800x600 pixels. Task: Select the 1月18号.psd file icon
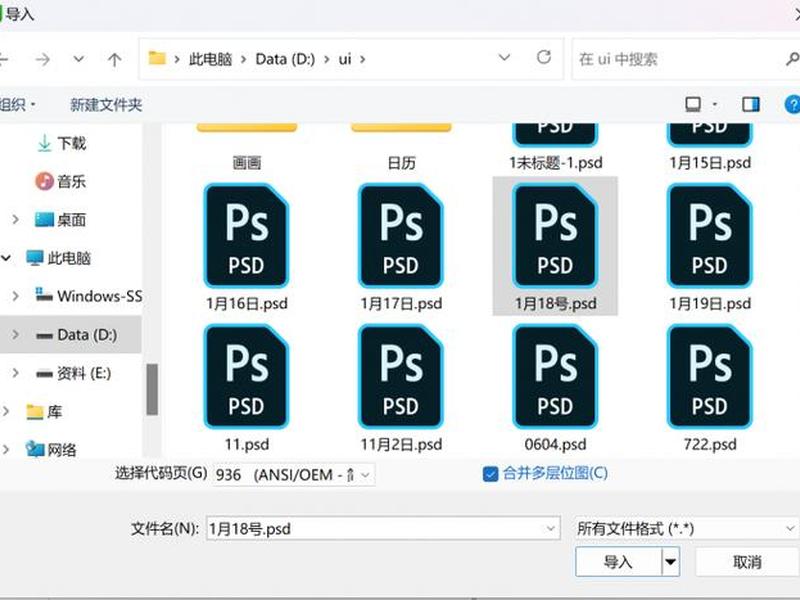555,236
